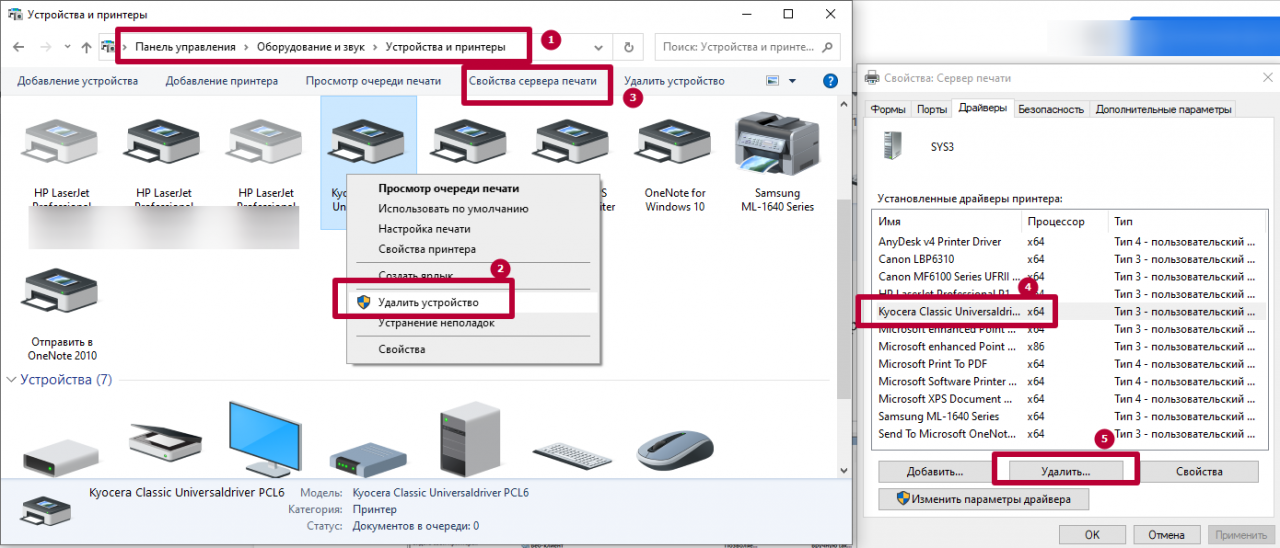1280x548 pixels.
Task: Click the 'Свойства' button below driver list
Action: (x=1199, y=470)
